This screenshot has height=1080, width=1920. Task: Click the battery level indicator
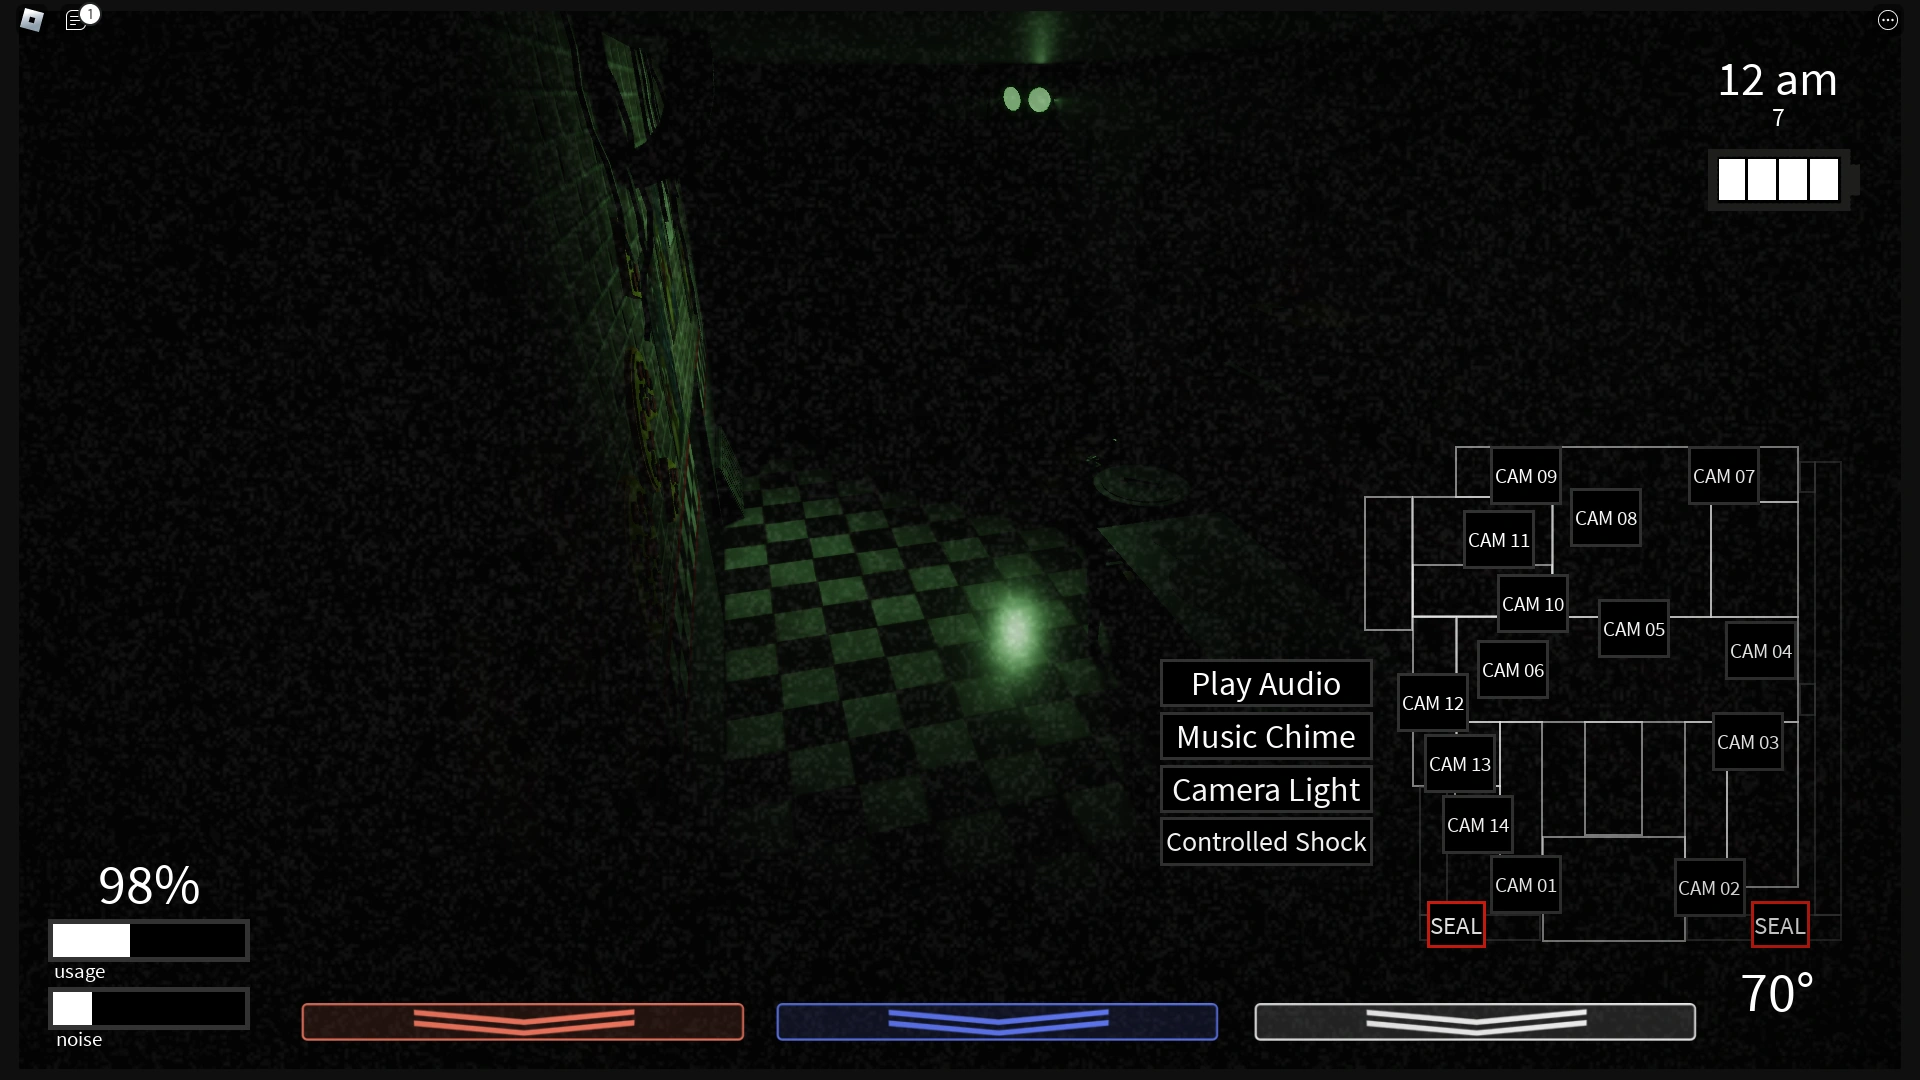[x=1778, y=180]
